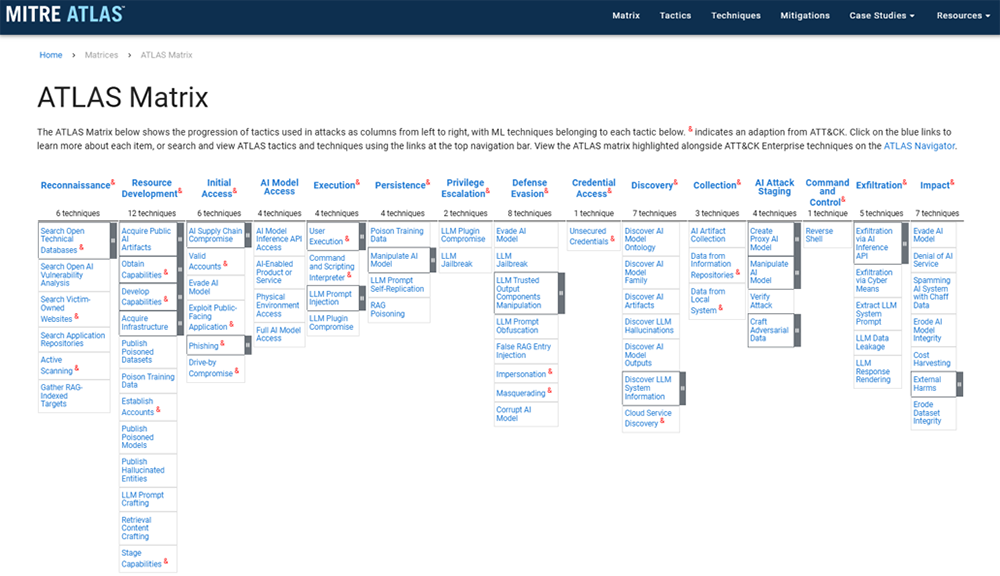Open the Initial Access tactic header
Screen dimensions: 1000x576
[218, 188]
